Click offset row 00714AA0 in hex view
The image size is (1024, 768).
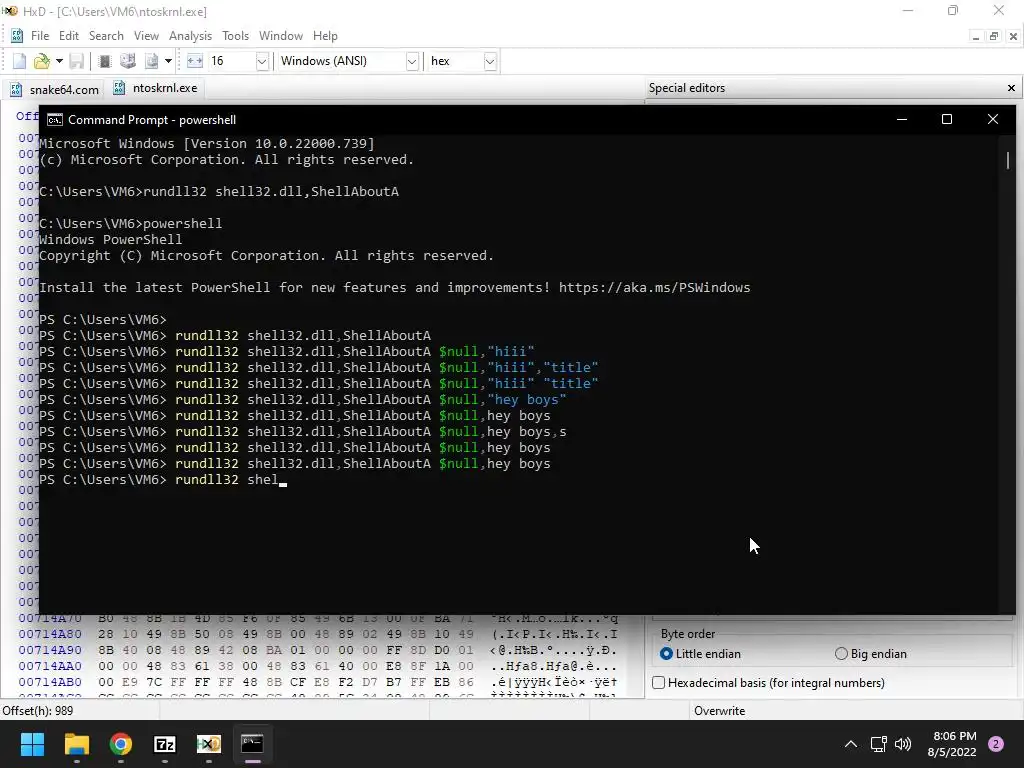click(x=50, y=666)
